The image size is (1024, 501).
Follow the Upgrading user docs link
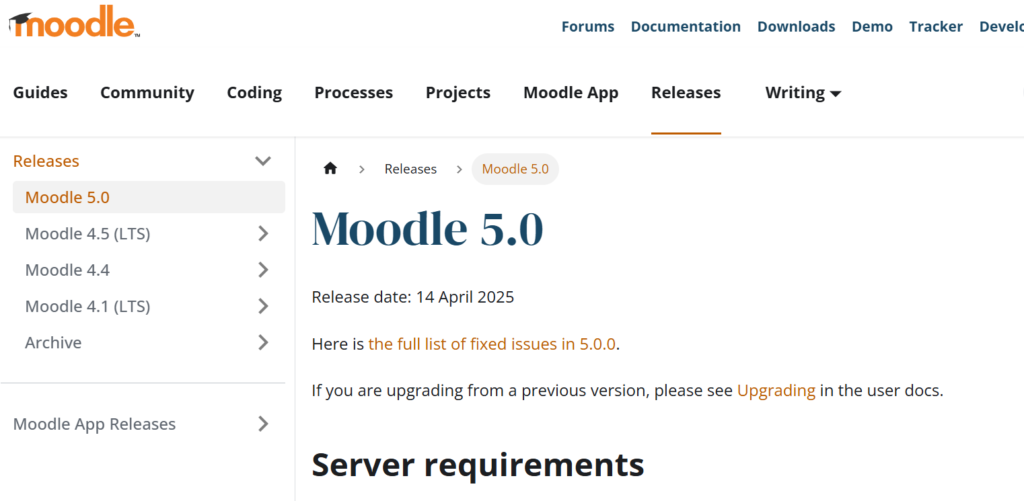coord(776,391)
